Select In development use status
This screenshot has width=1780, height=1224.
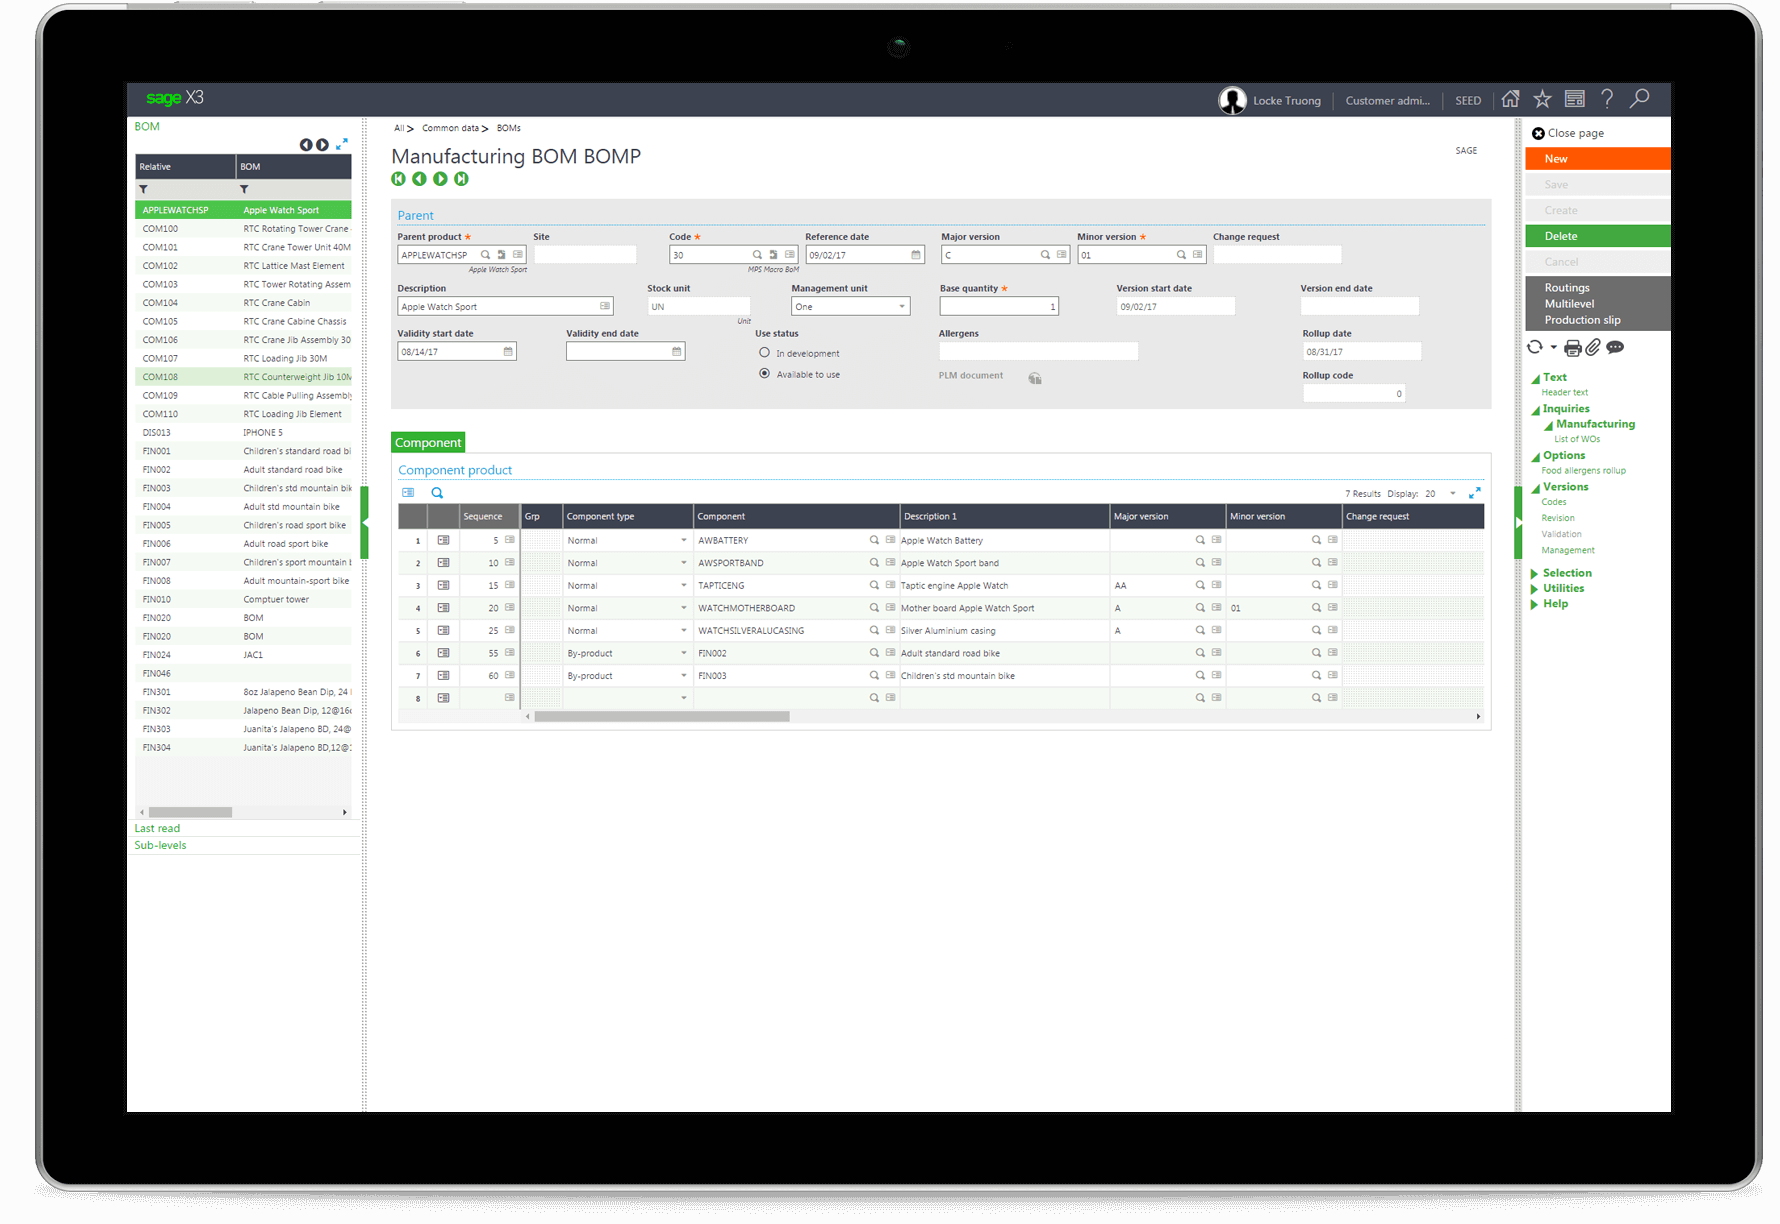[765, 353]
